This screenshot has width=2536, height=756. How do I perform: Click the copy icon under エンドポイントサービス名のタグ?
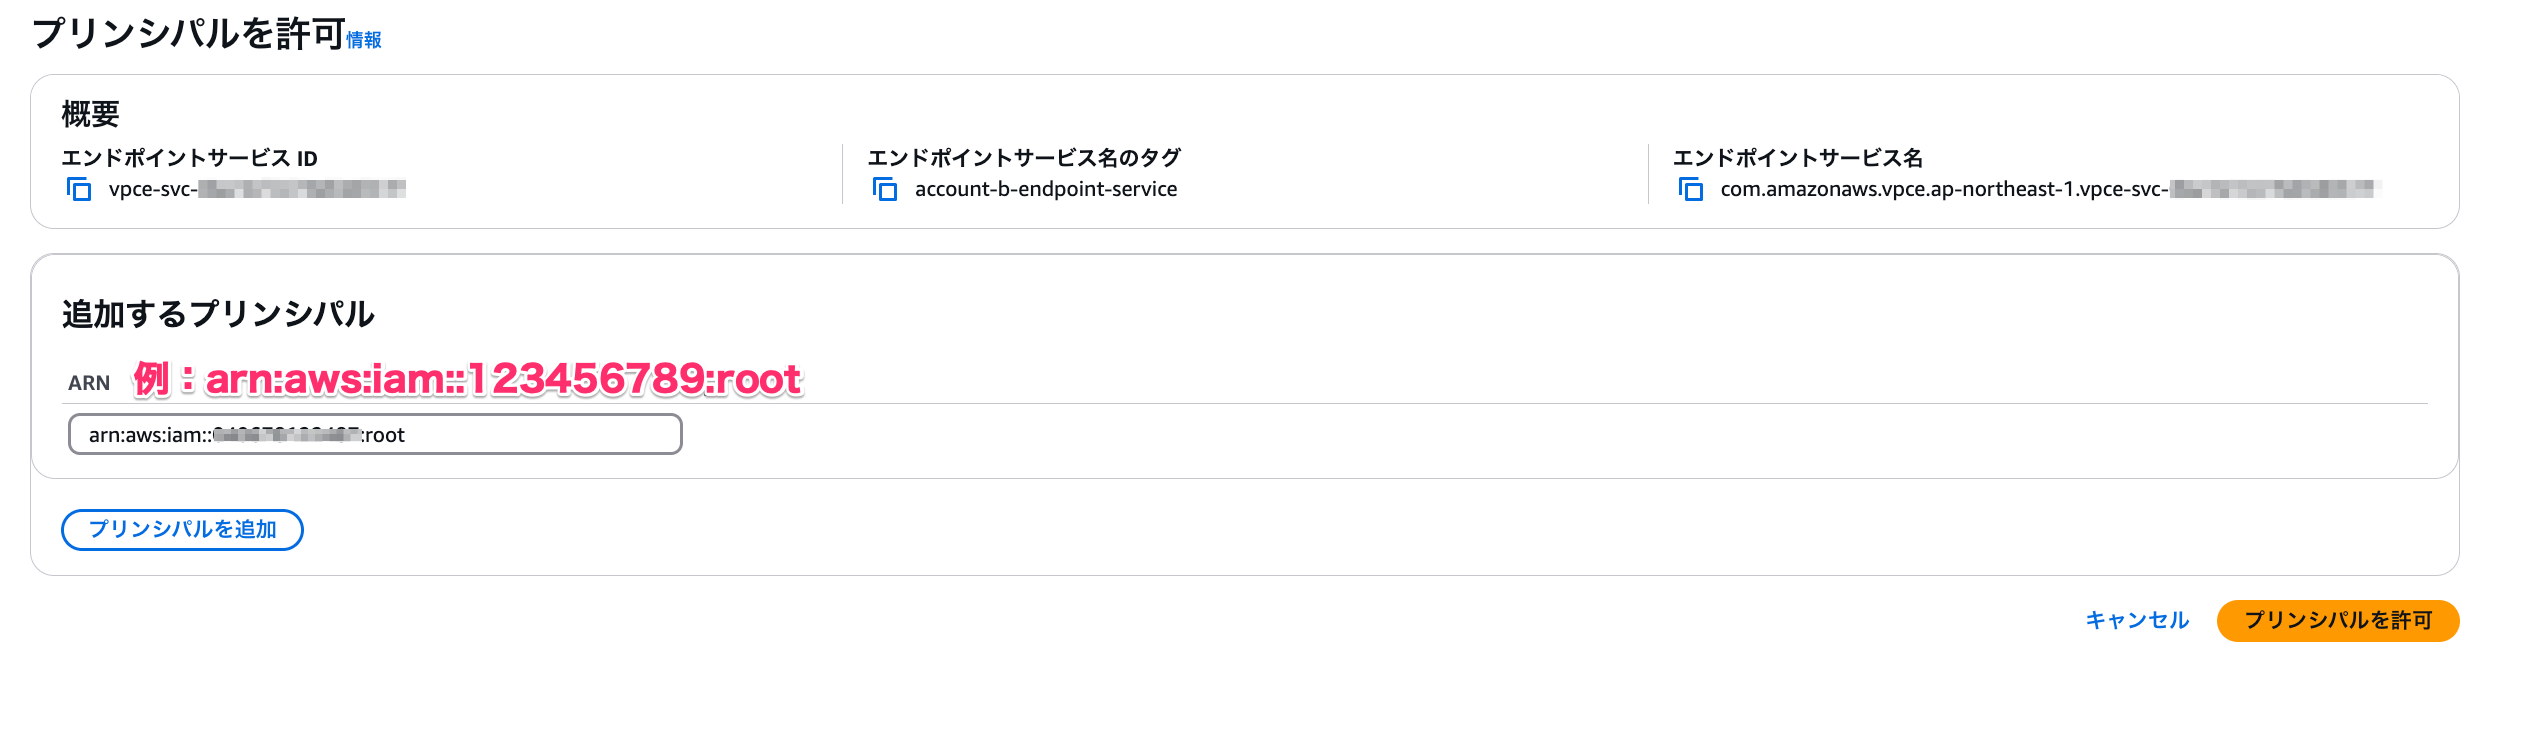886,189
